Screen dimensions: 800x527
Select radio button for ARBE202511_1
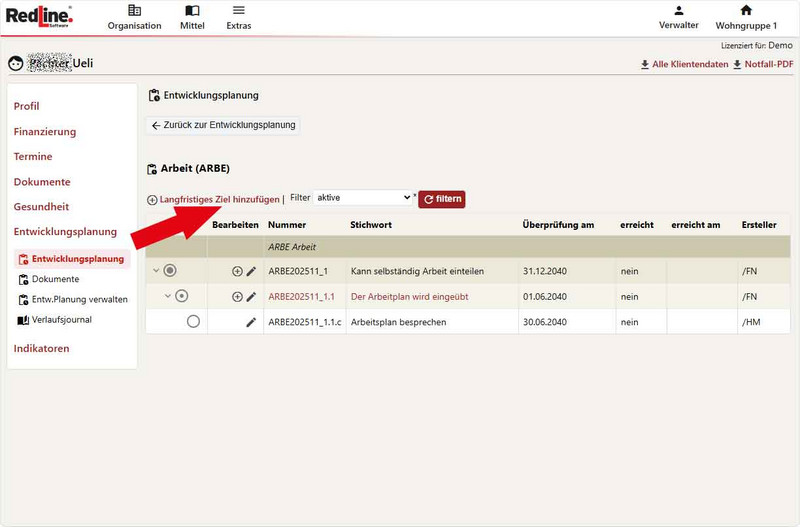170,271
